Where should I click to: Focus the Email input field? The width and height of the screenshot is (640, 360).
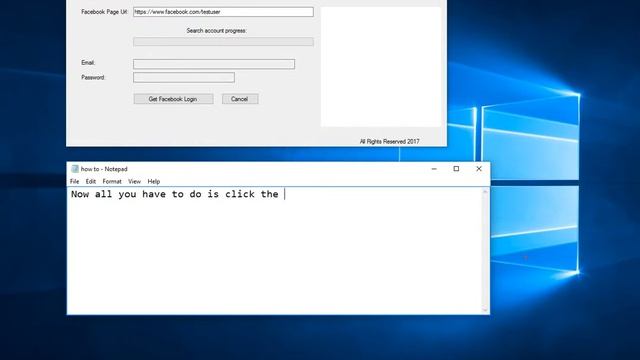(214, 64)
